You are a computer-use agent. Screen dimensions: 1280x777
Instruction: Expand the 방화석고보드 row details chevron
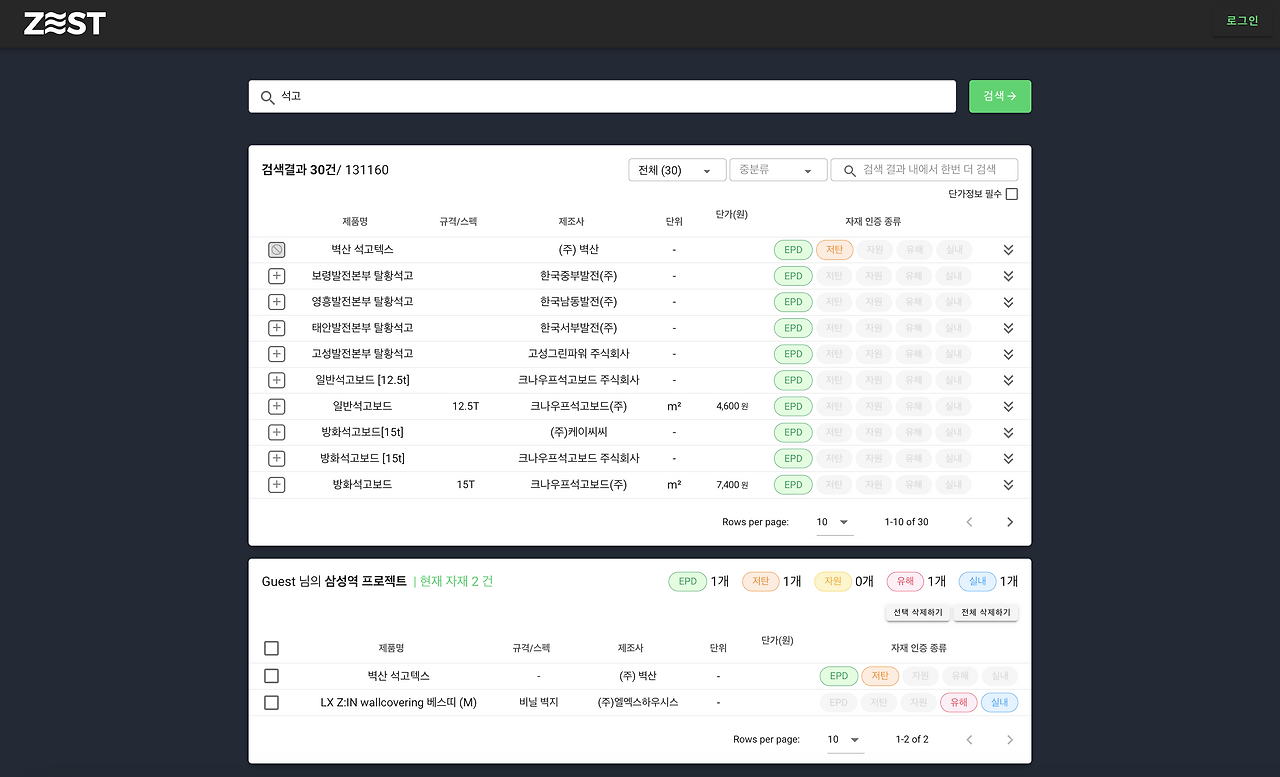[1008, 484]
